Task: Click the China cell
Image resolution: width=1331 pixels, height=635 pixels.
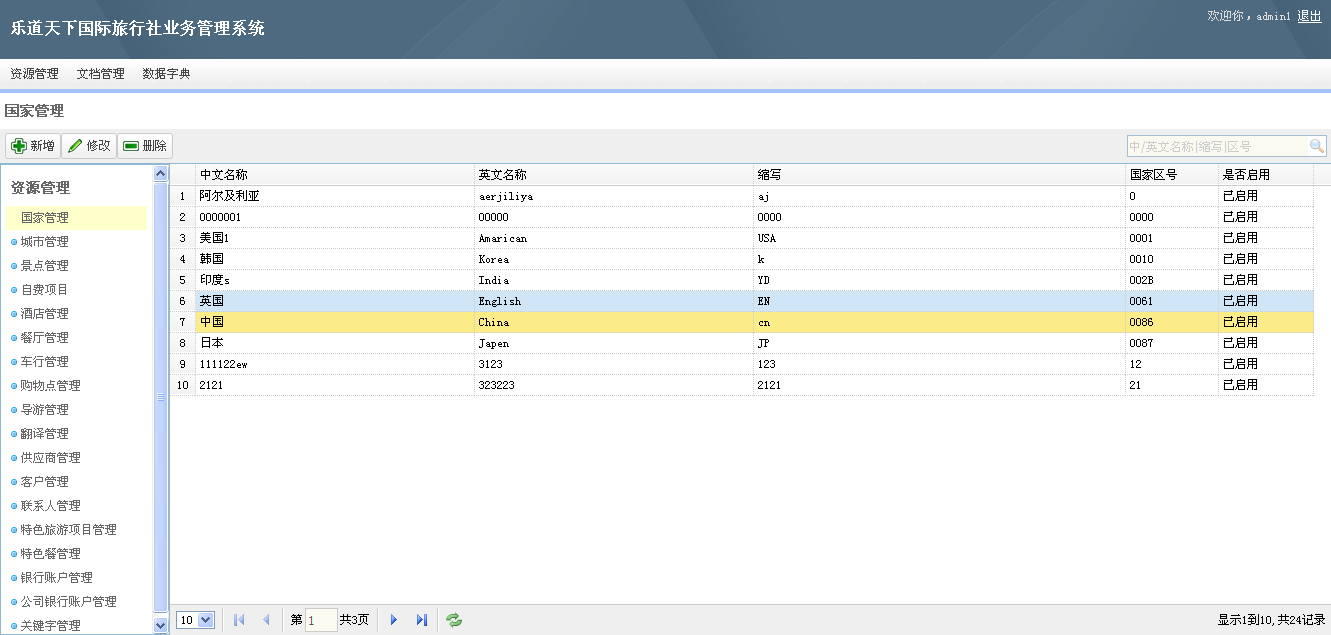Action: tap(614, 322)
